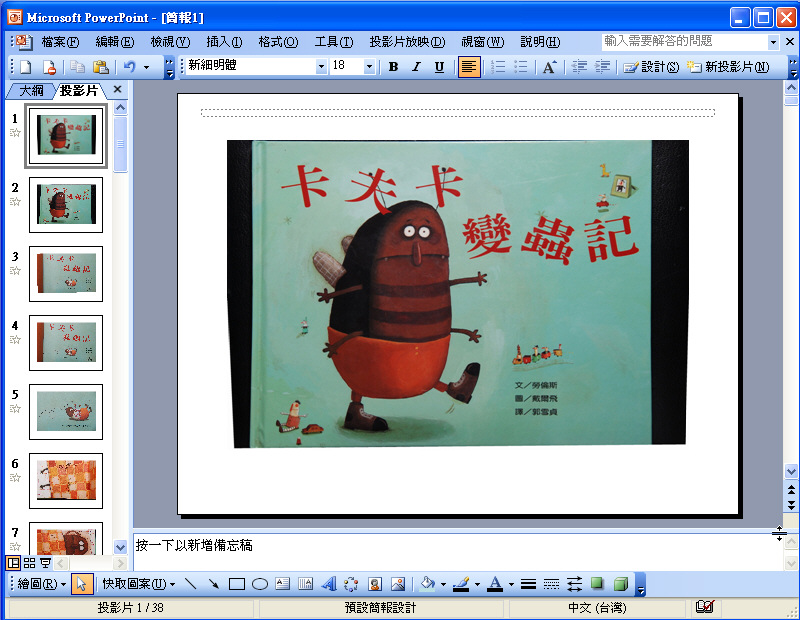Apply bulleted list formatting

pyautogui.click(x=521, y=67)
